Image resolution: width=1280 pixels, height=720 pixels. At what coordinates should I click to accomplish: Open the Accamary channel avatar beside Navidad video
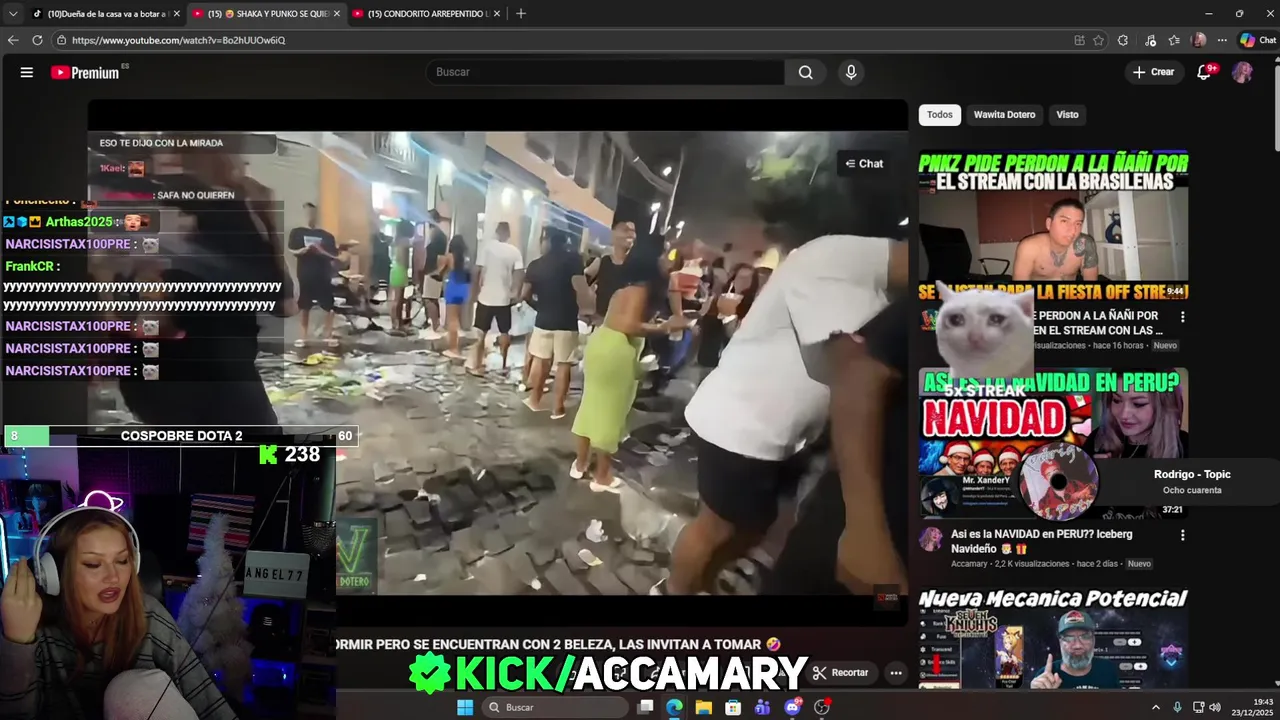[x=931, y=539]
